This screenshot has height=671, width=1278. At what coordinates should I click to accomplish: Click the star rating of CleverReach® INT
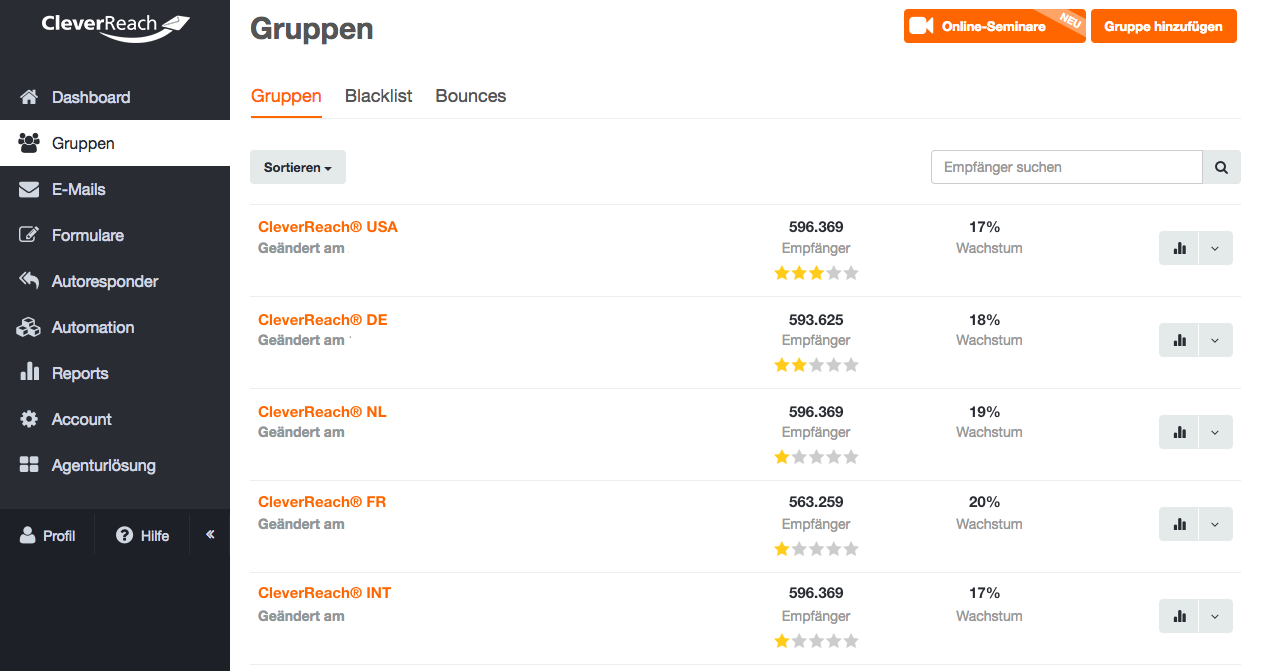[816, 641]
